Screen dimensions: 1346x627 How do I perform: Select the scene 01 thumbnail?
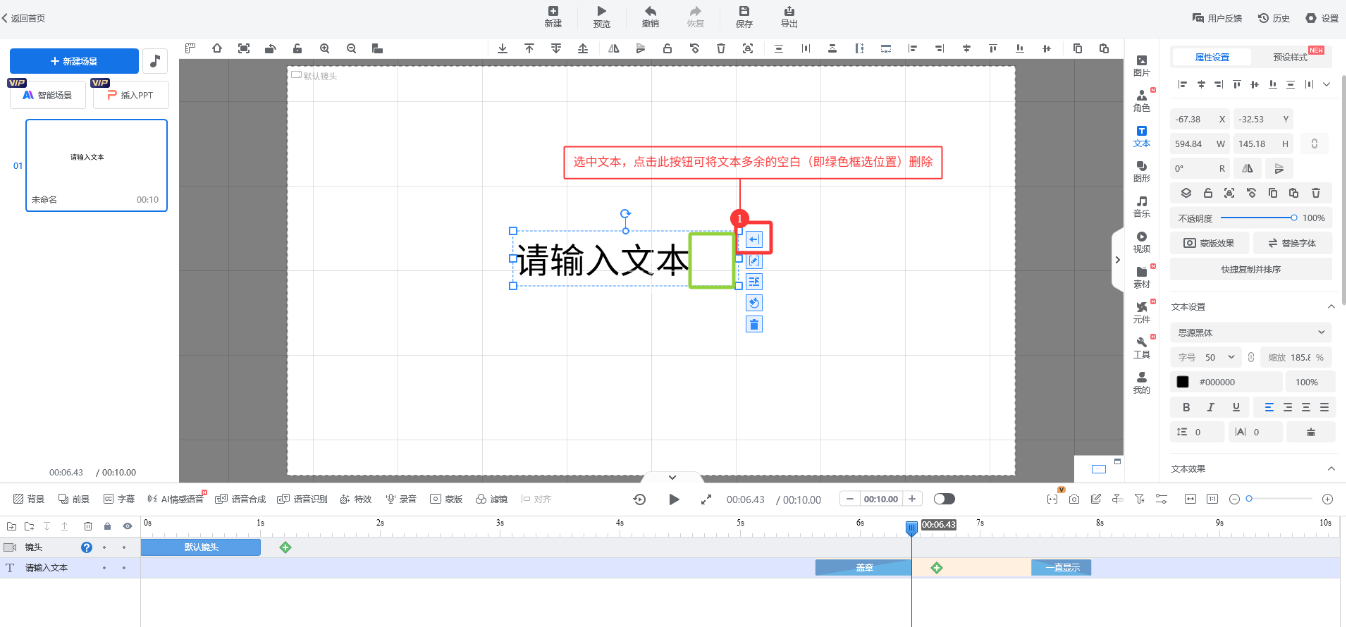[x=96, y=165]
